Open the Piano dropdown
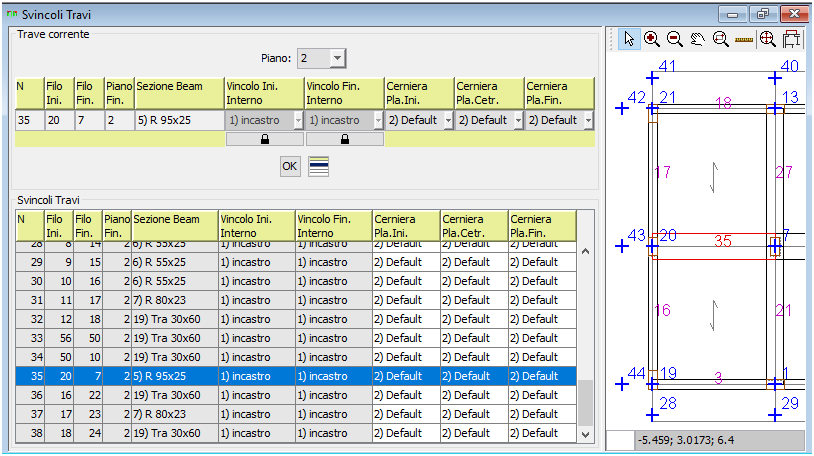 [337, 58]
